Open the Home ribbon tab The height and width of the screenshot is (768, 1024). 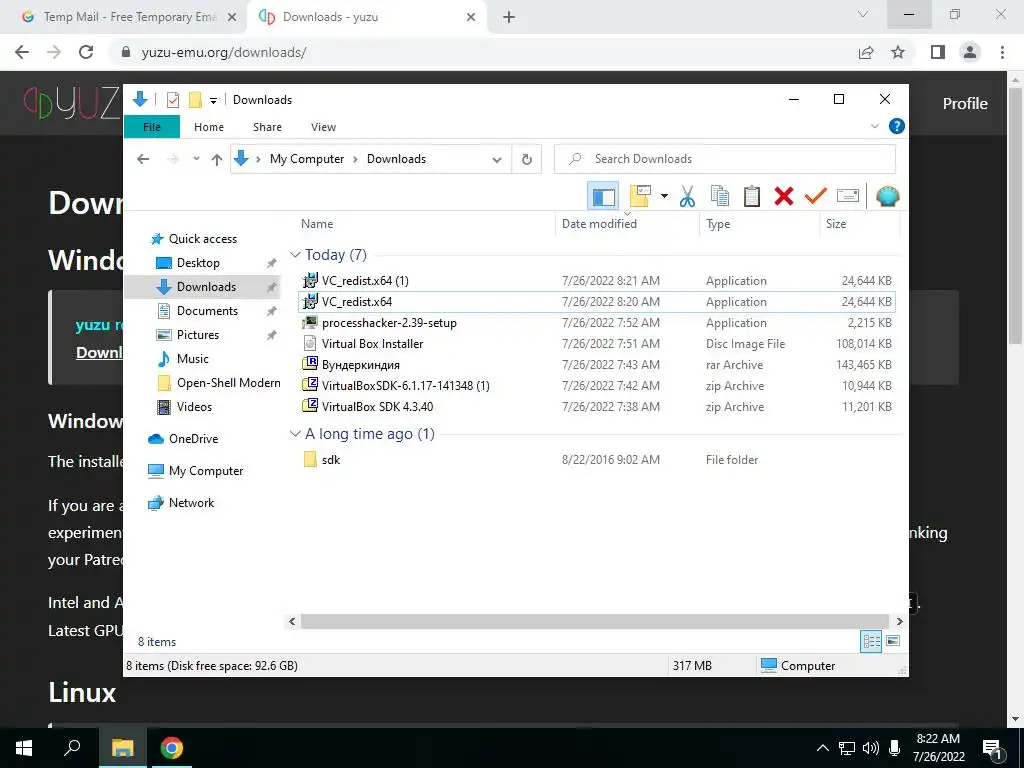(x=209, y=127)
